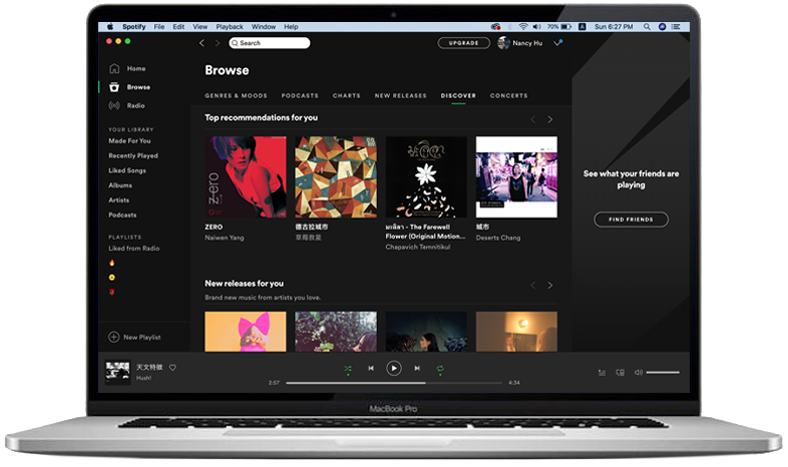This screenshot has height=467, width=788.
Task: Click the Wi-Fi icon in menu bar
Action: click(523, 27)
